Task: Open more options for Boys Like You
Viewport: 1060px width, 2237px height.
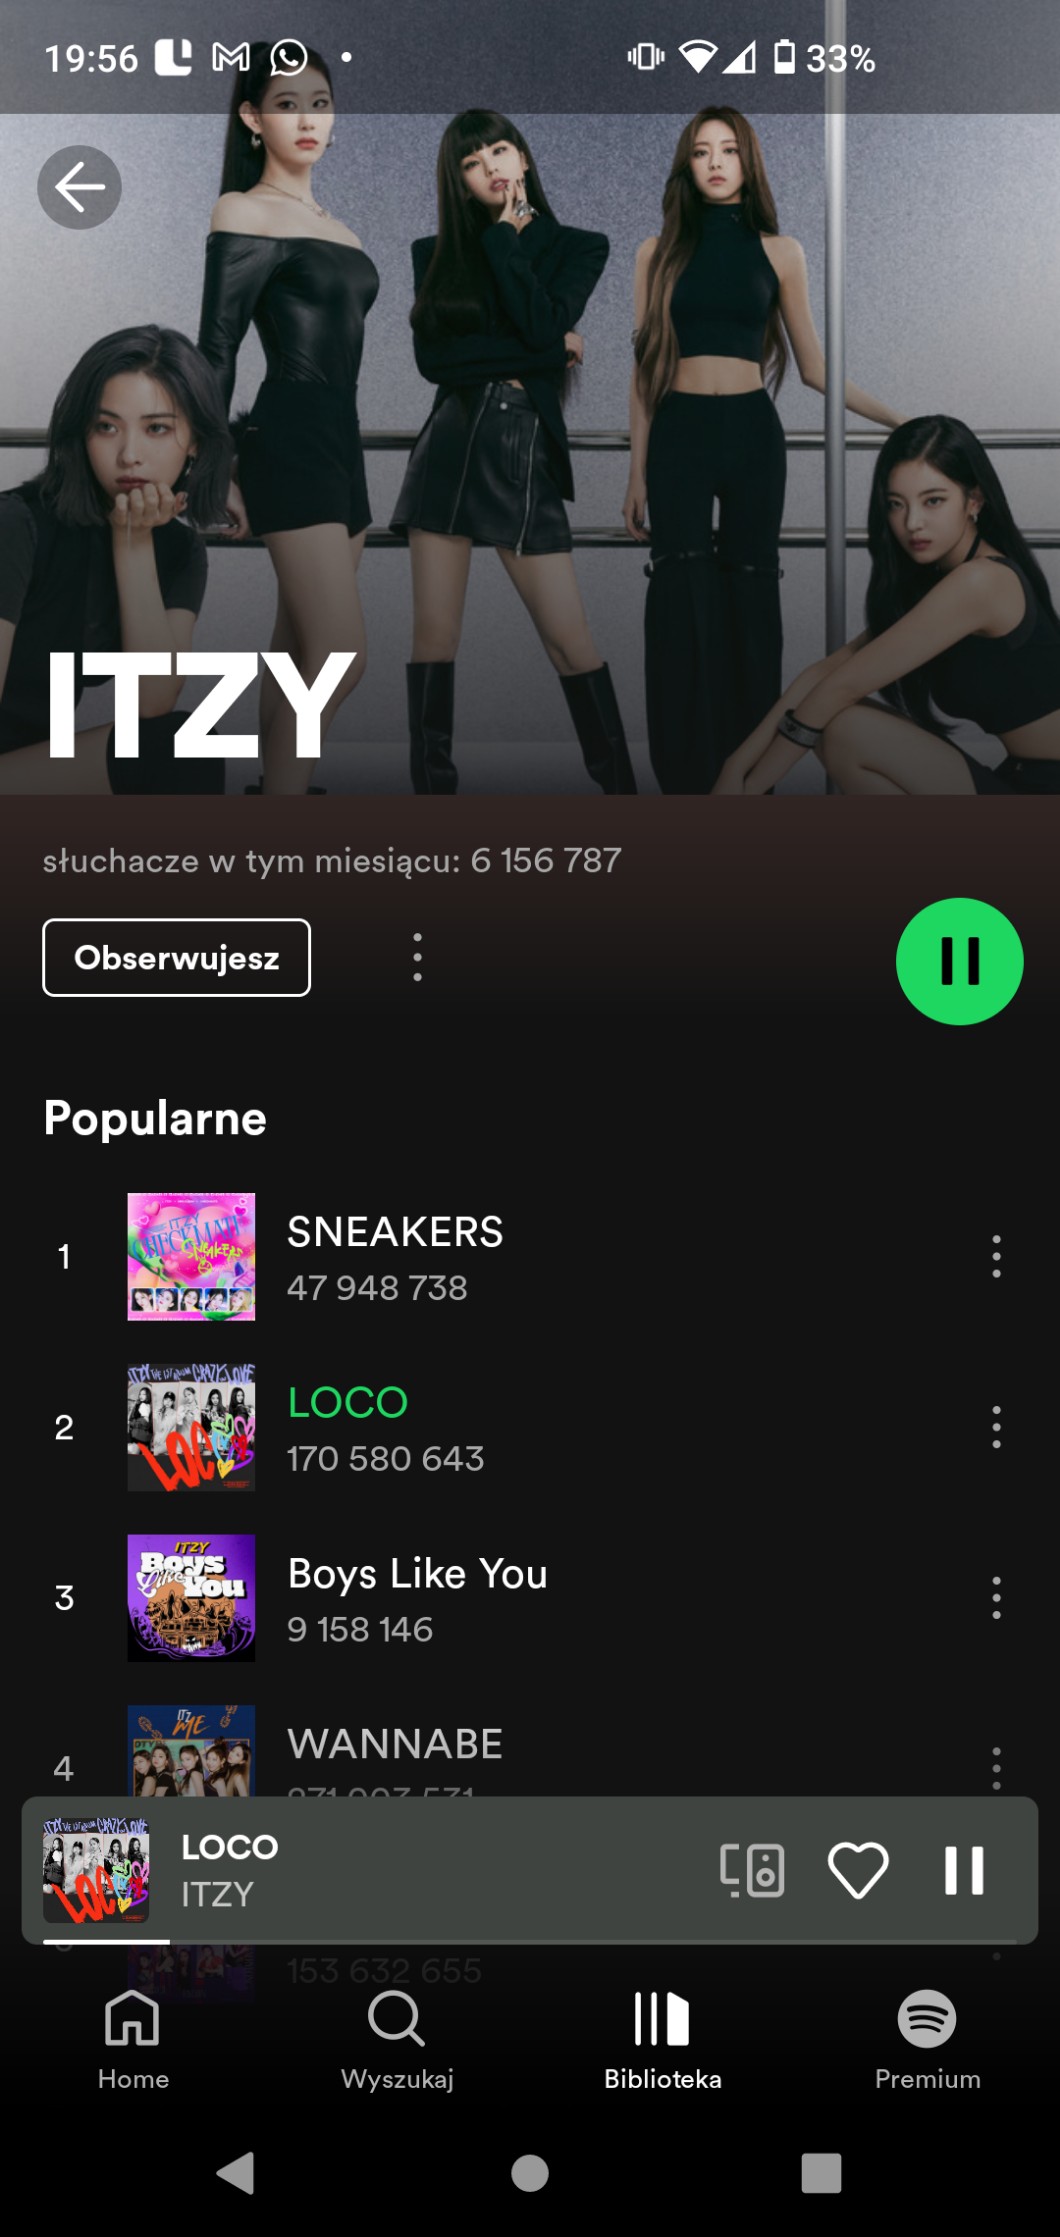Action: [996, 1598]
